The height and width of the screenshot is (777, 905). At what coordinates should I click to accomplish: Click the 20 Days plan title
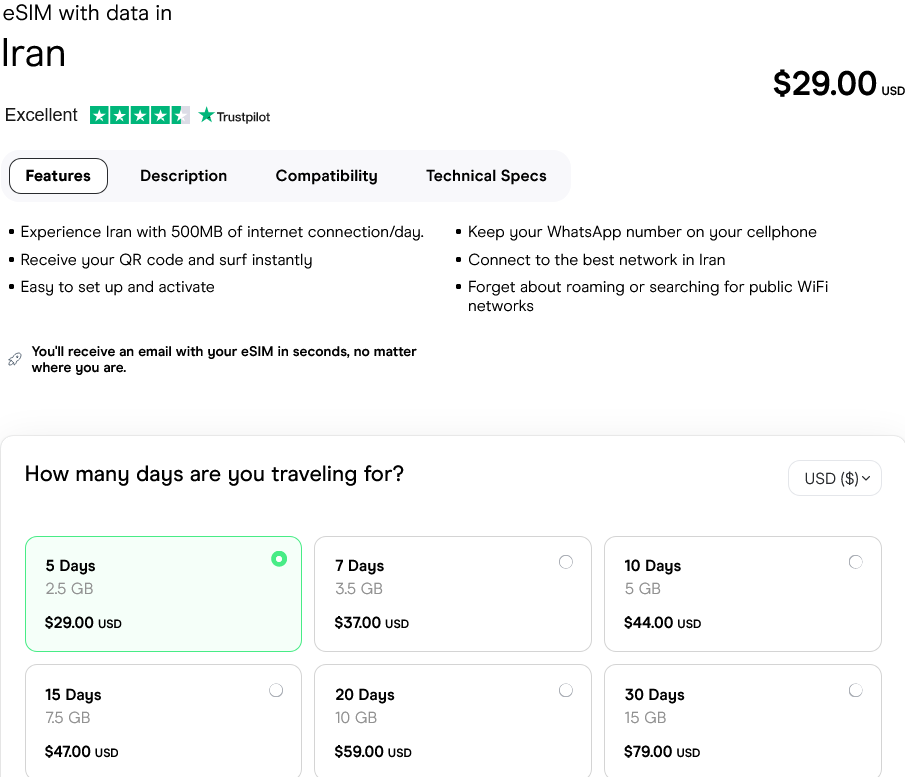(363, 695)
